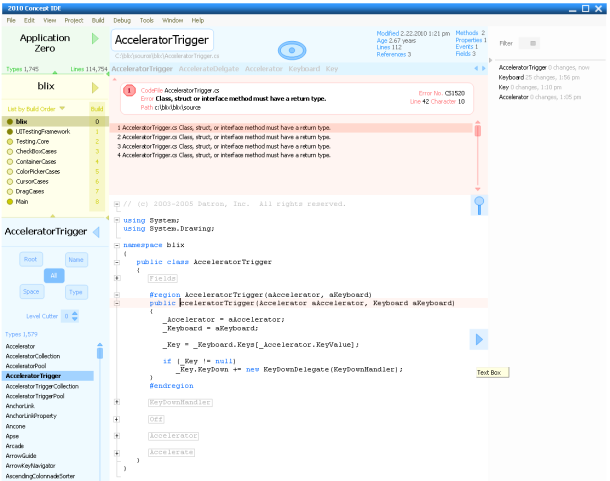Screen dimensions: 610x481
Task: Select AcceleratorTriggerPool in types list
Action: [35, 396]
